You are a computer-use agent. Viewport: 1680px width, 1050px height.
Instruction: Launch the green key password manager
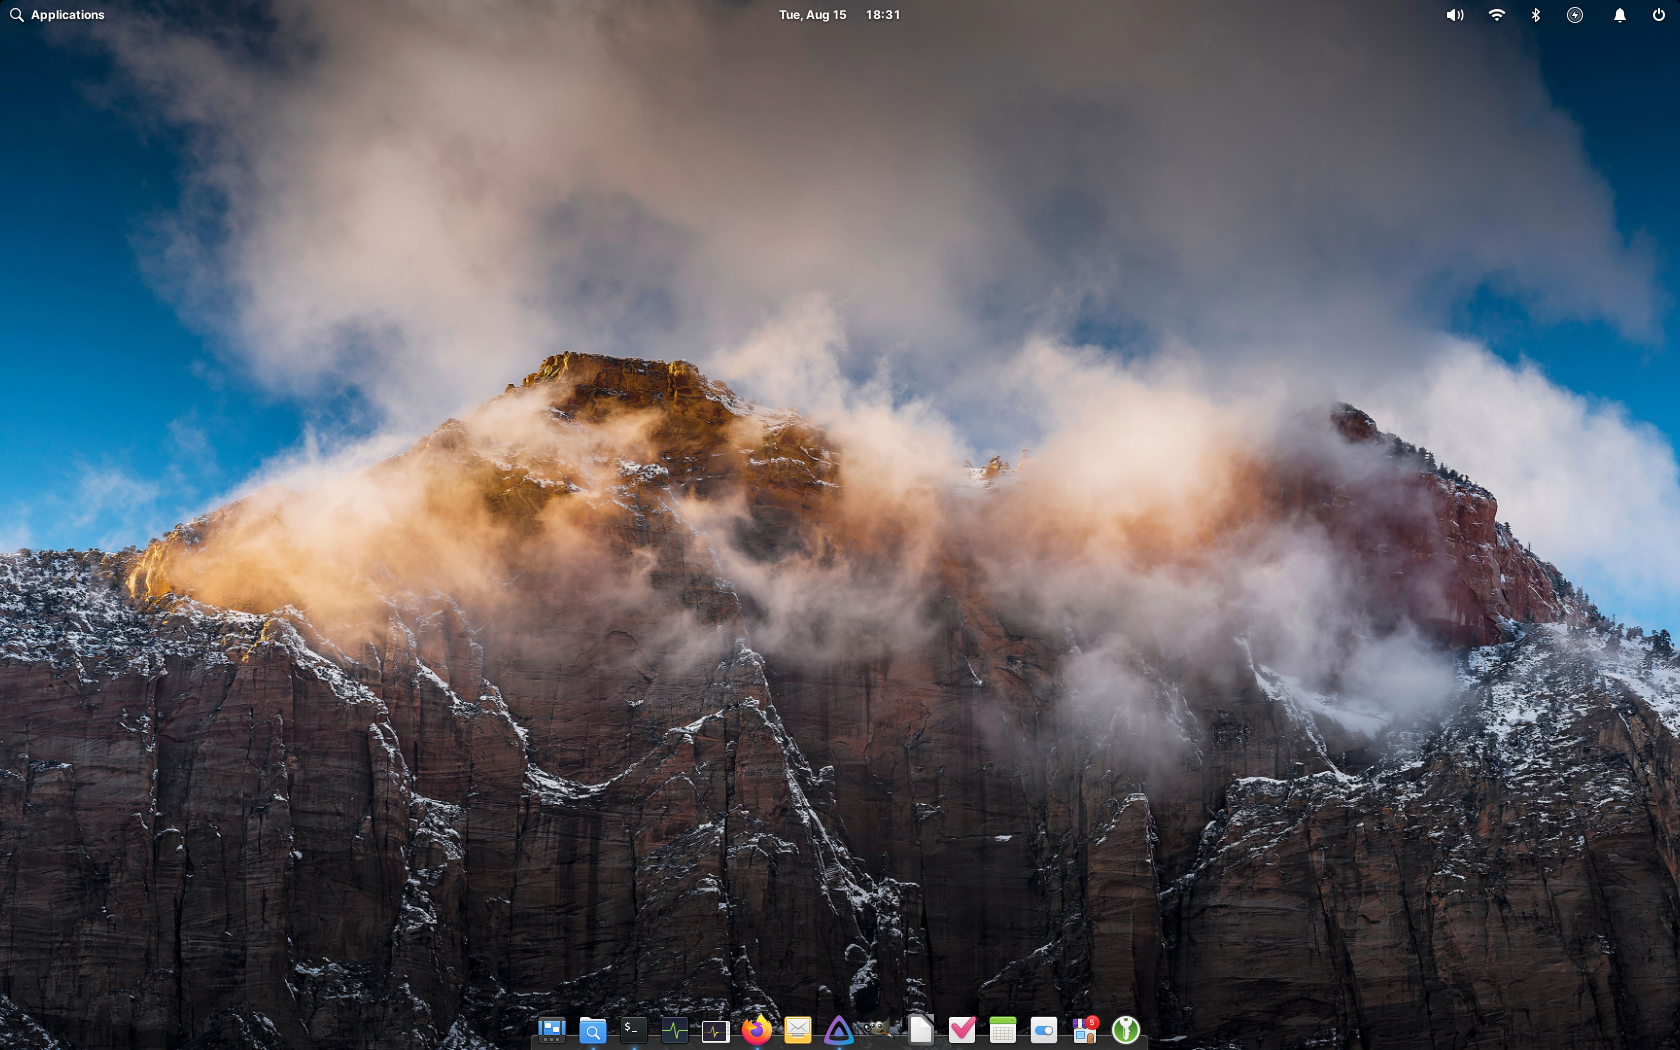click(1126, 1030)
